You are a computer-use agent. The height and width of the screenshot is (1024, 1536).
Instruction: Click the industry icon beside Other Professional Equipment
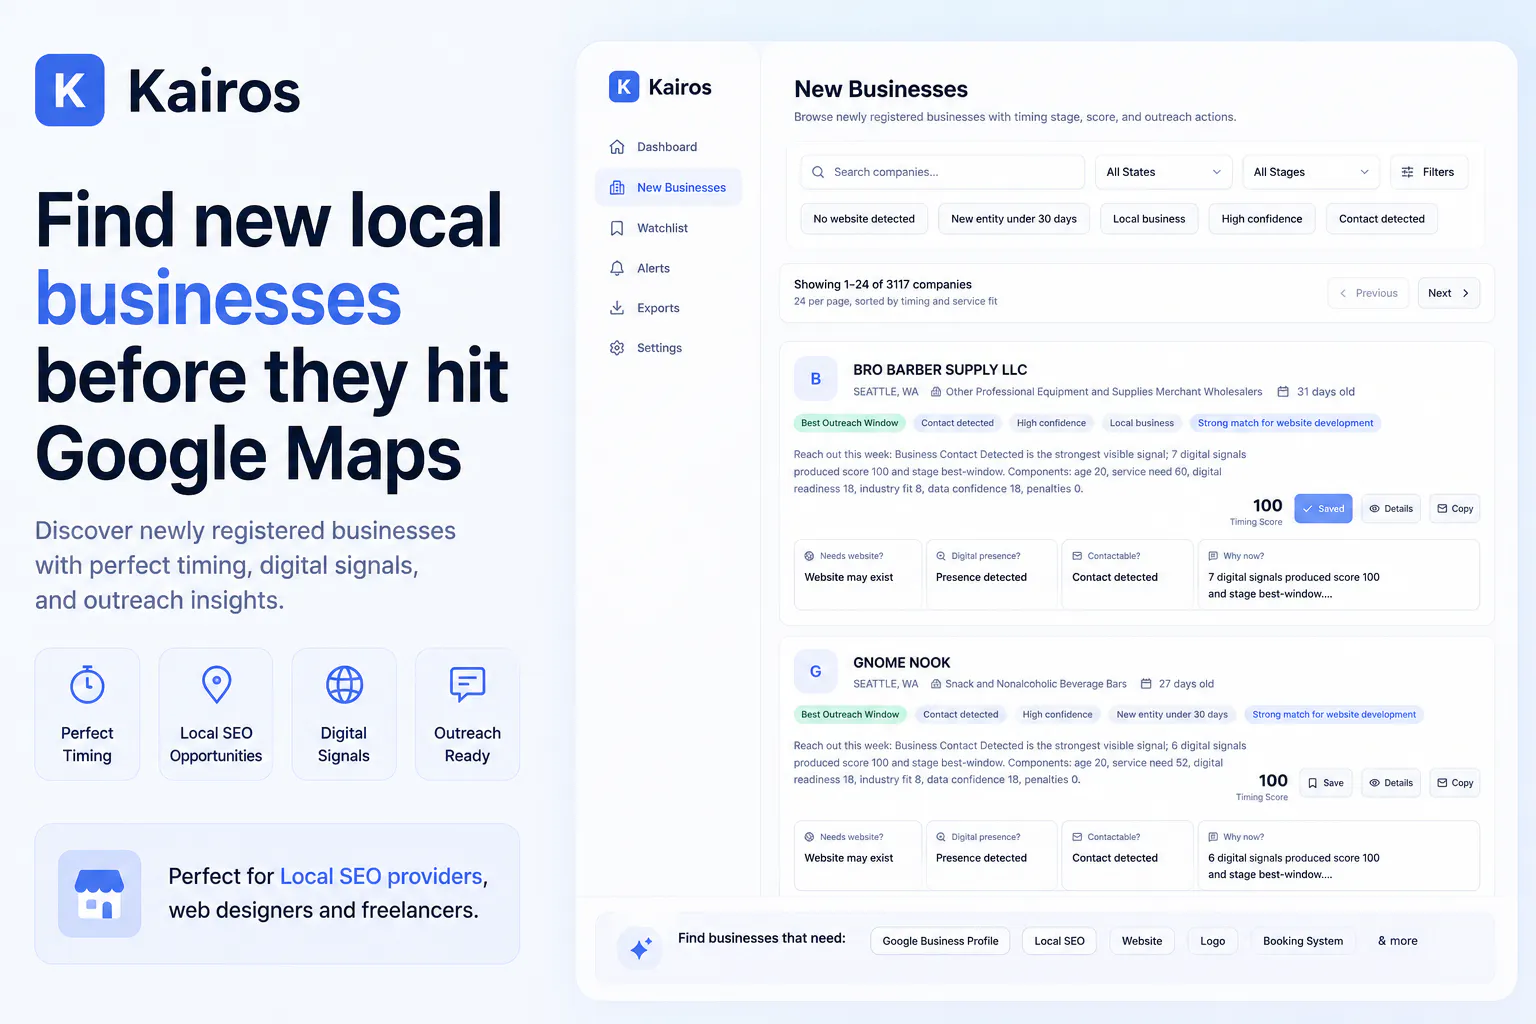pyautogui.click(x=936, y=392)
